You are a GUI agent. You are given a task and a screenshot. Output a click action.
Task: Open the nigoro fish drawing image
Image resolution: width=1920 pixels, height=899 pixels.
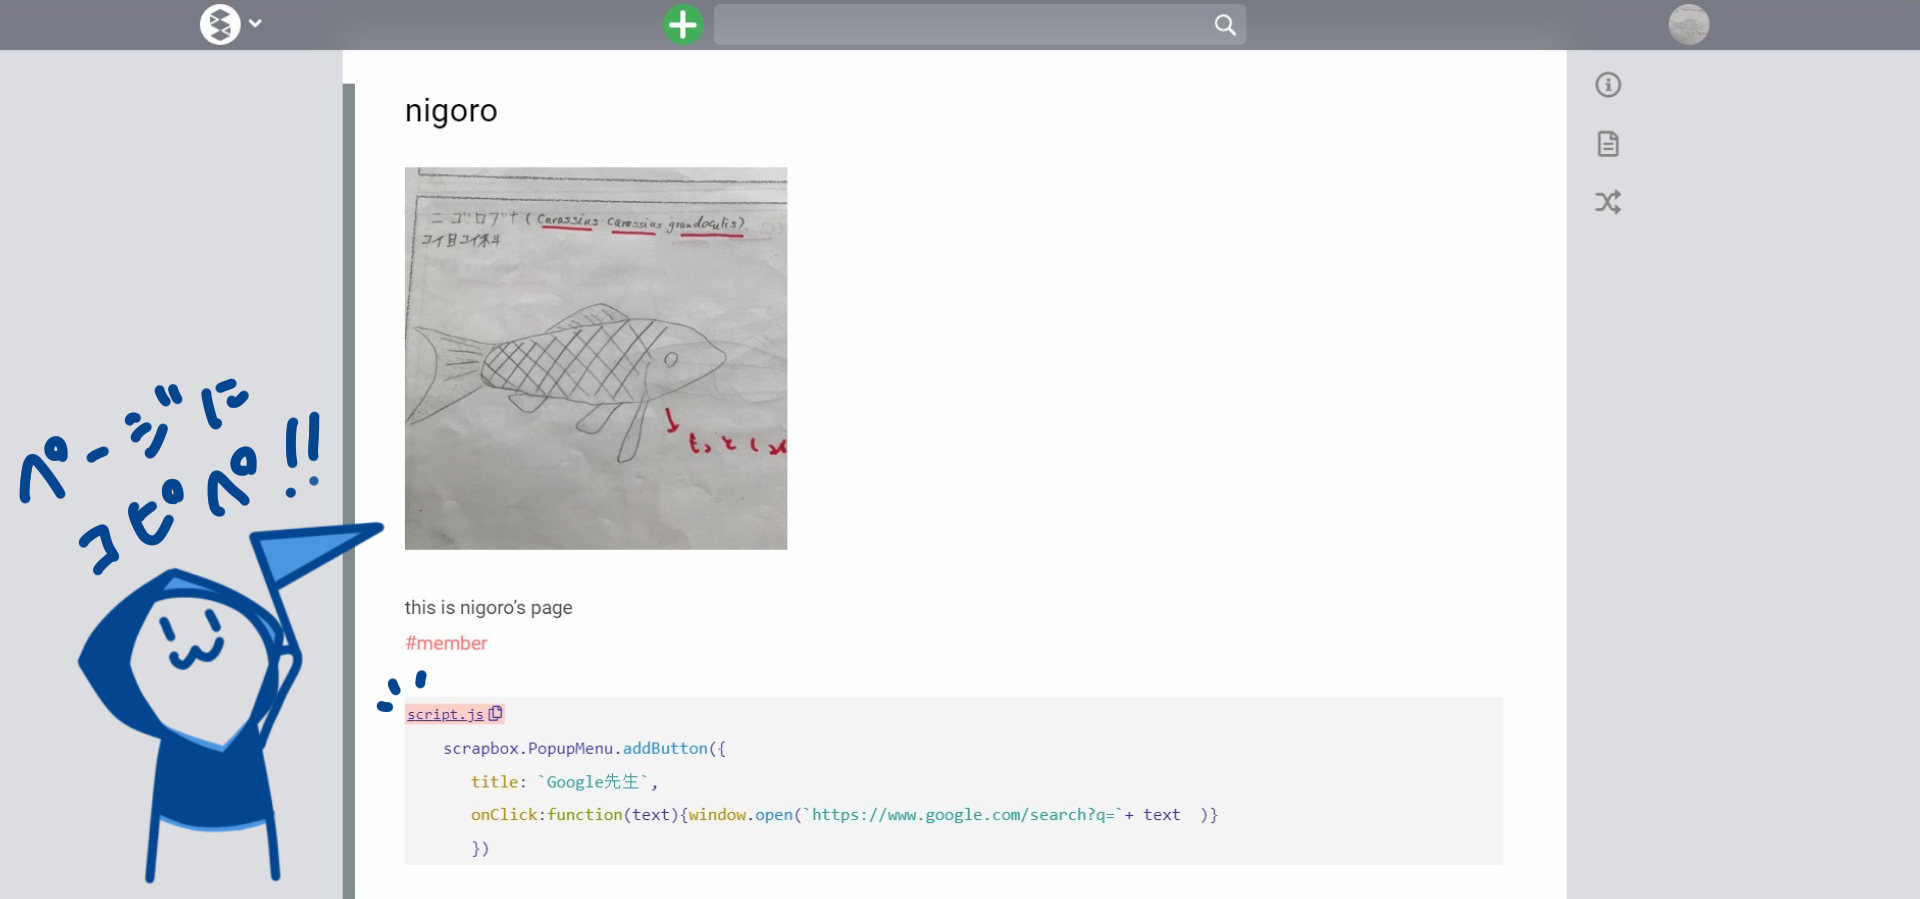[x=596, y=358]
